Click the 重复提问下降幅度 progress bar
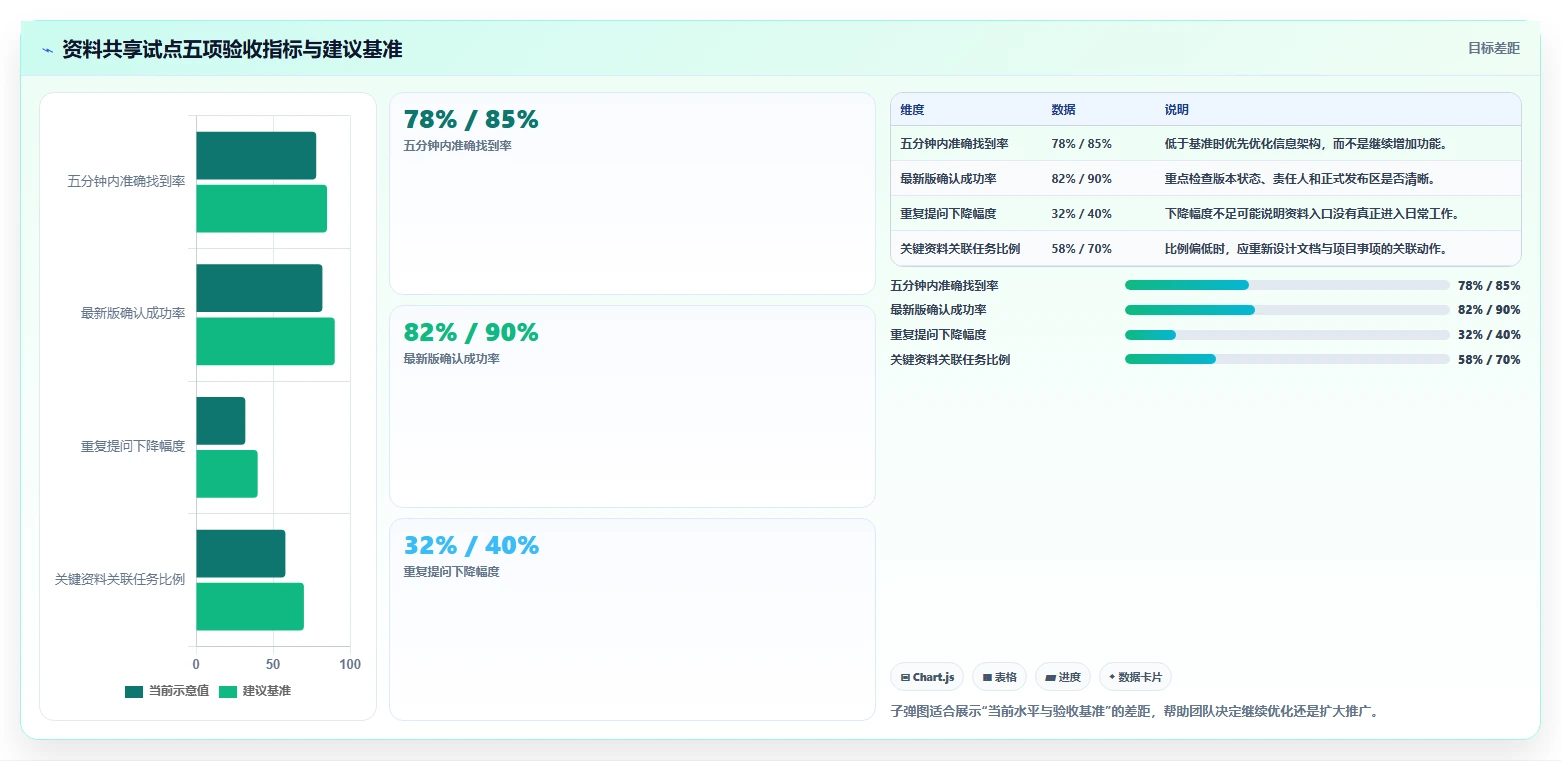The image size is (1561, 761). pos(1287,335)
